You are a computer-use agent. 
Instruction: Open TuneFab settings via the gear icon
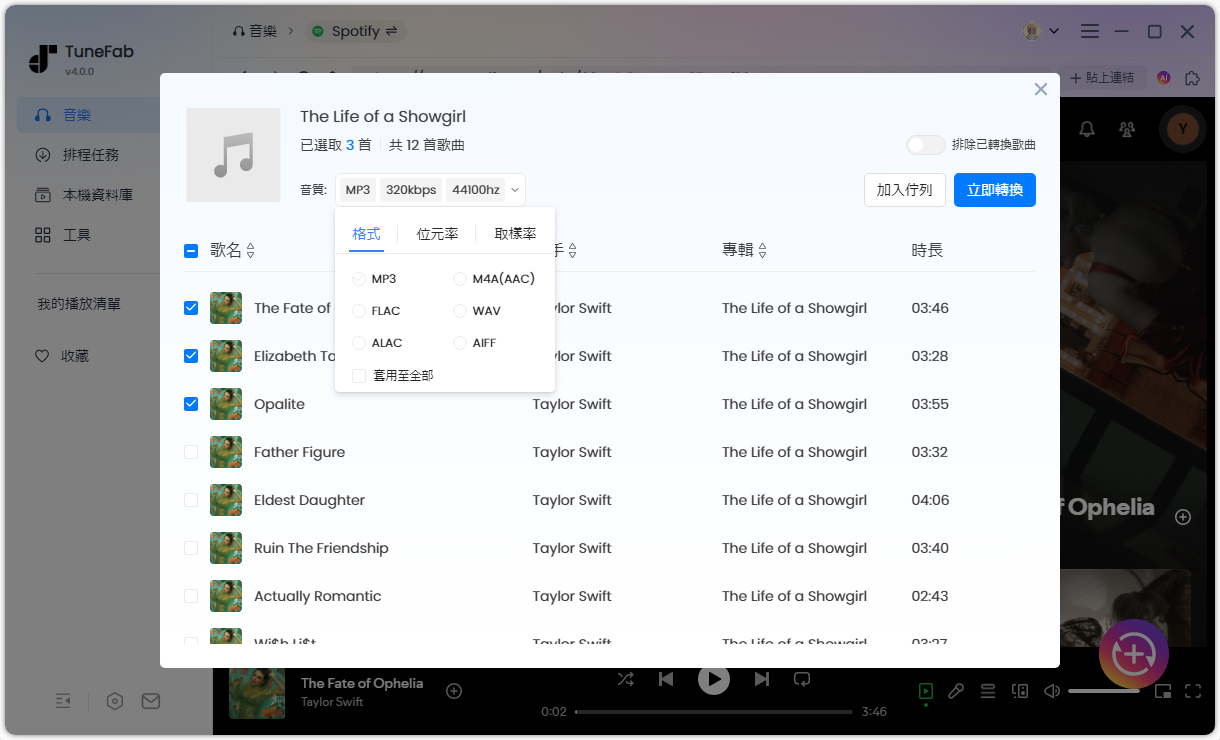[x=114, y=701]
